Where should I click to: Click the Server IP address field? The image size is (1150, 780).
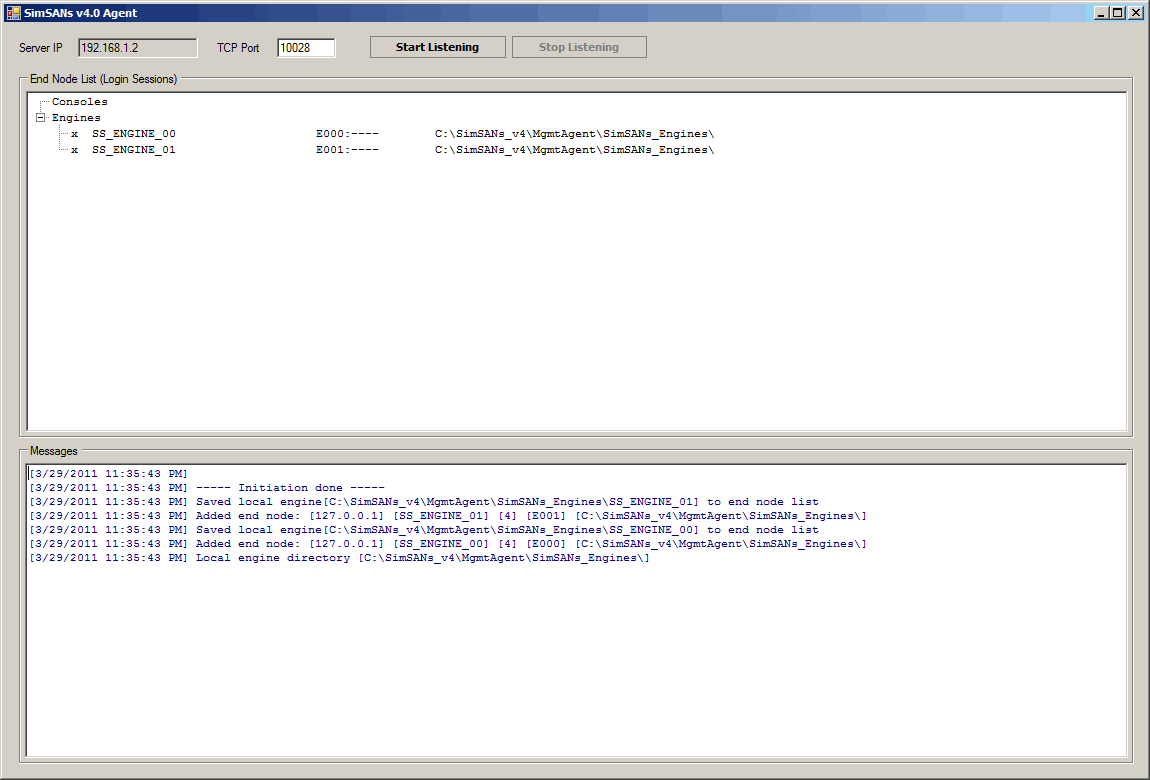click(137, 48)
